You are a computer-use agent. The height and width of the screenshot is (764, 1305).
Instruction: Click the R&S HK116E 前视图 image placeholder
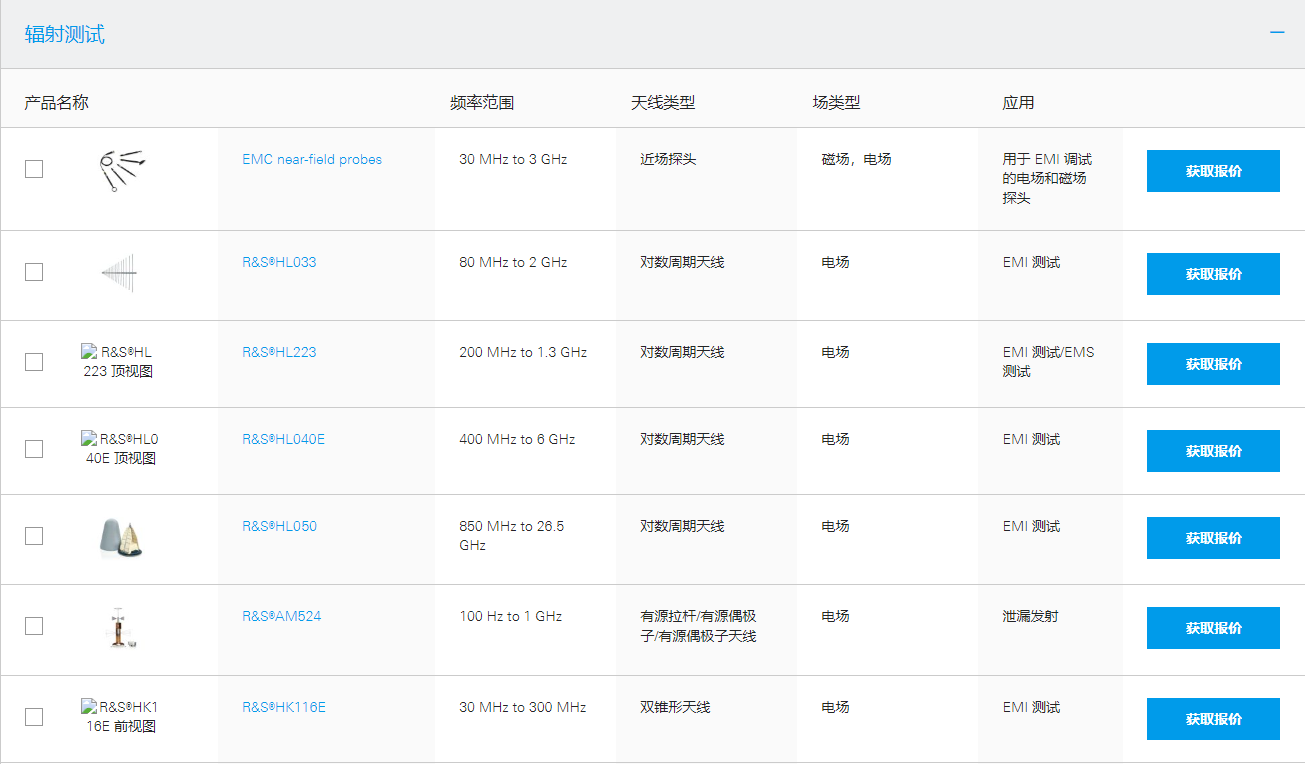click(118, 717)
